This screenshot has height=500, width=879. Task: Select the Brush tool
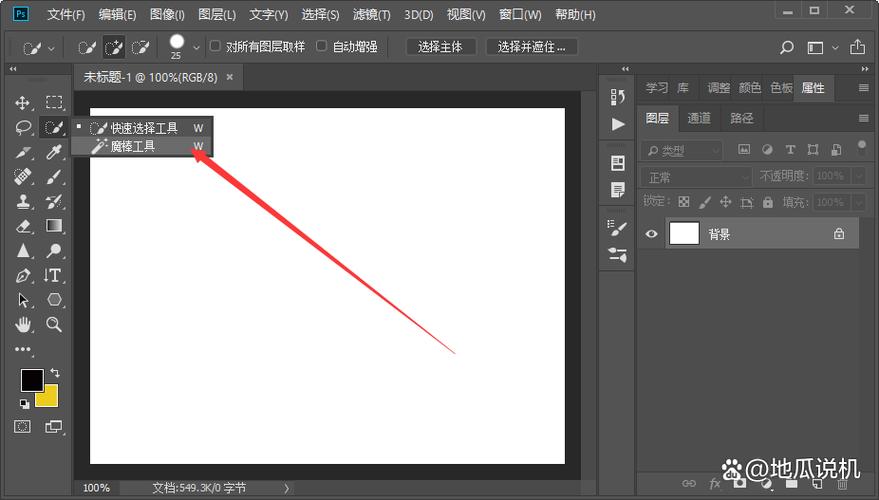[x=54, y=177]
